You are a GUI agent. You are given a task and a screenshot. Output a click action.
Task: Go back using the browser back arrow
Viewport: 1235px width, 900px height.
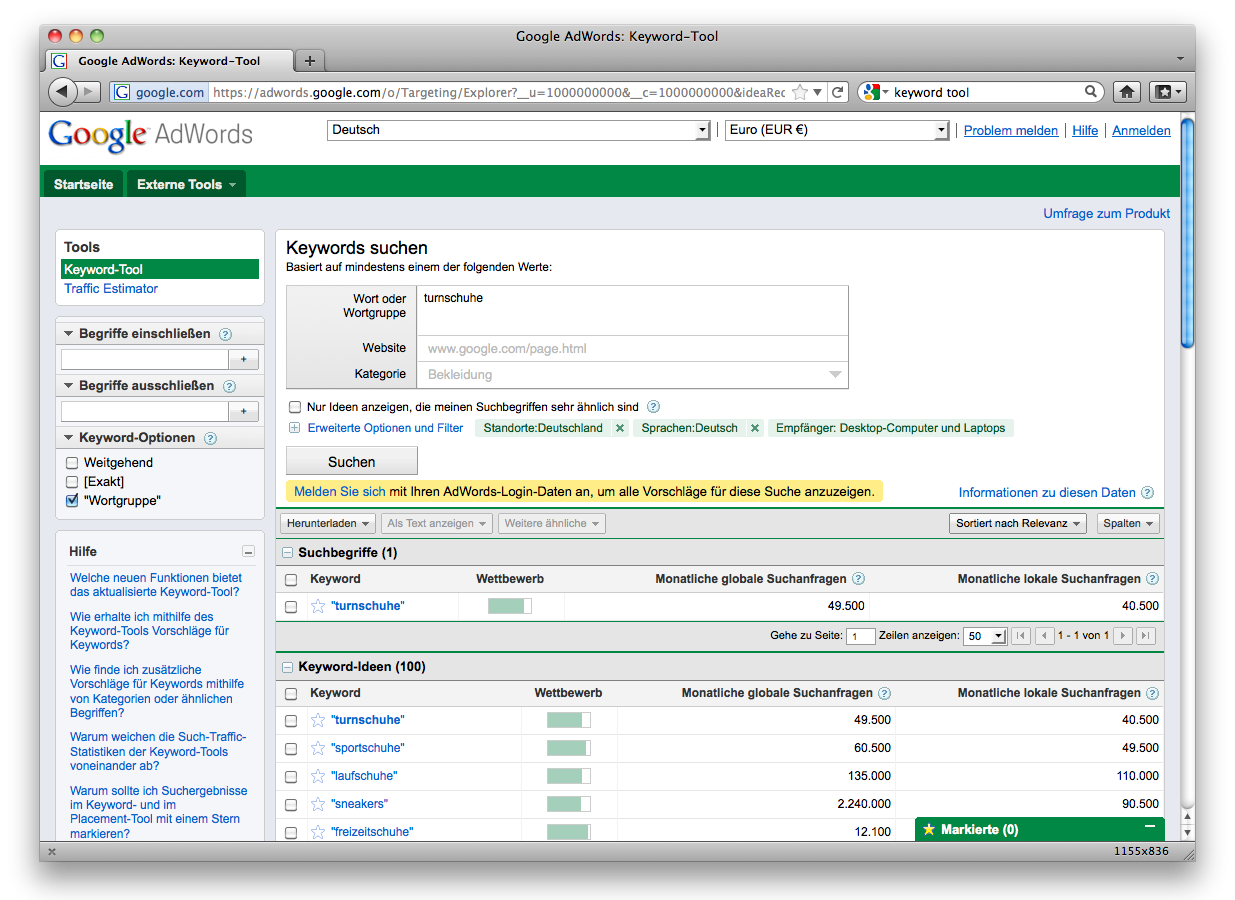coord(62,92)
